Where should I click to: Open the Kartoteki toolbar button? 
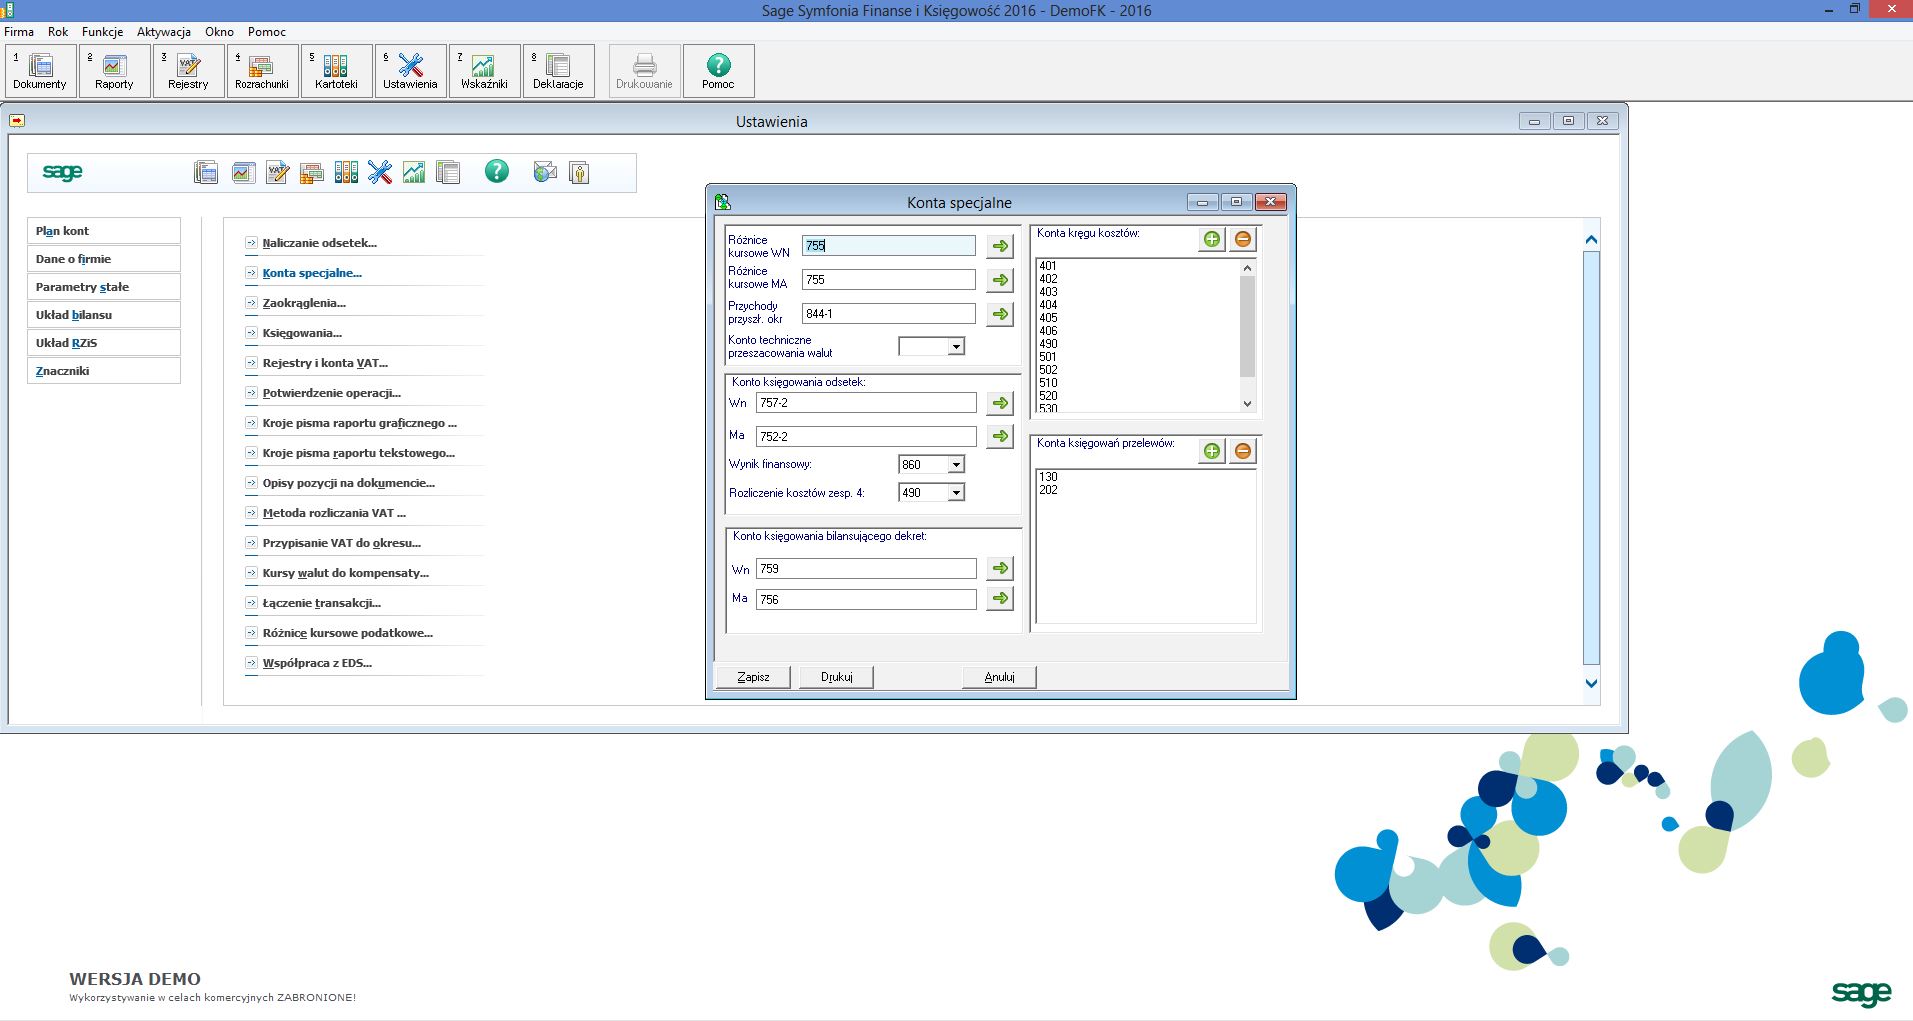pyautogui.click(x=336, y=71)
